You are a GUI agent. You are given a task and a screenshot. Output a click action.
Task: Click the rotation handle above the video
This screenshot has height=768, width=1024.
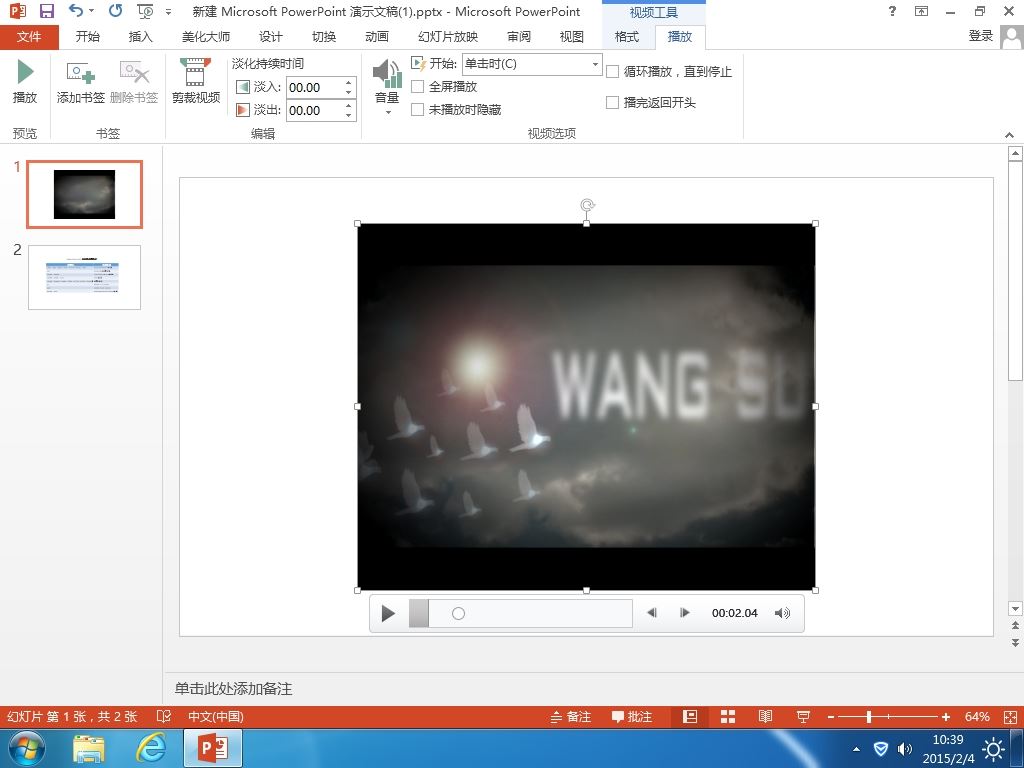coord(587,206)
